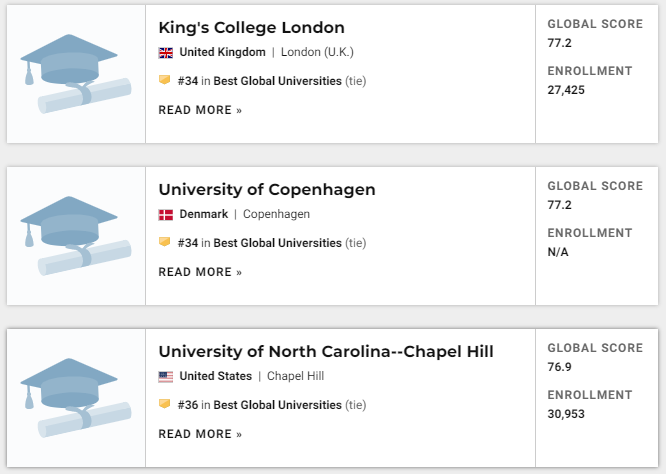This screenshot has height=474, width=666.
Task: Click the King's College London graduation cap image
Action: 76,74
